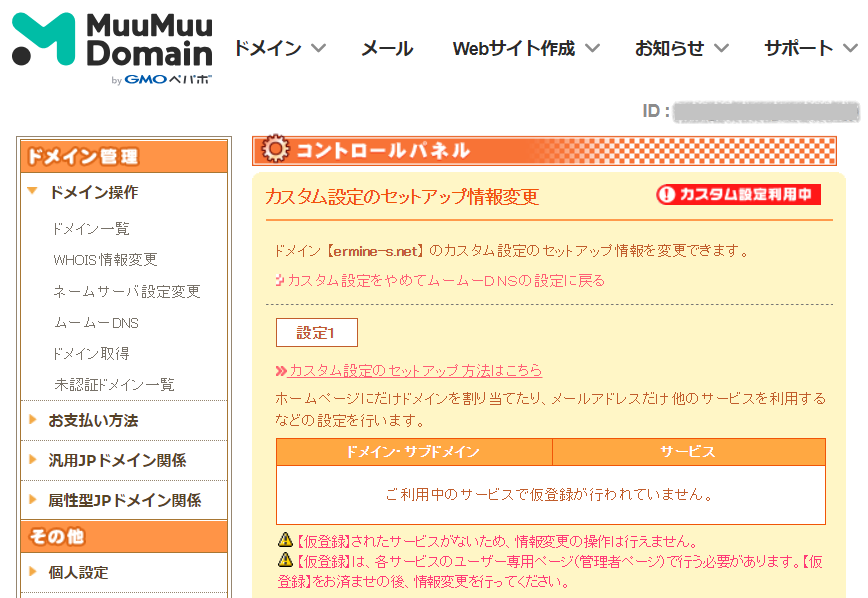The height and width of the screenshot is (598, 868).
Task: Select ドメイン取得 in sidebar
Action: [x=91, y=353]
